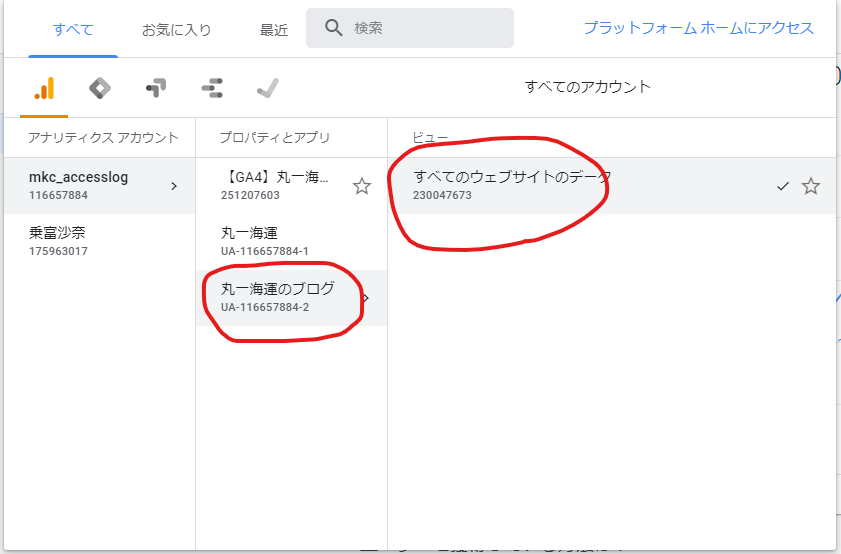841x554 pixels.
Task: Click the UA-116657884-2 tracking ID
Action: pyautogui.click(x=265, y=307)
